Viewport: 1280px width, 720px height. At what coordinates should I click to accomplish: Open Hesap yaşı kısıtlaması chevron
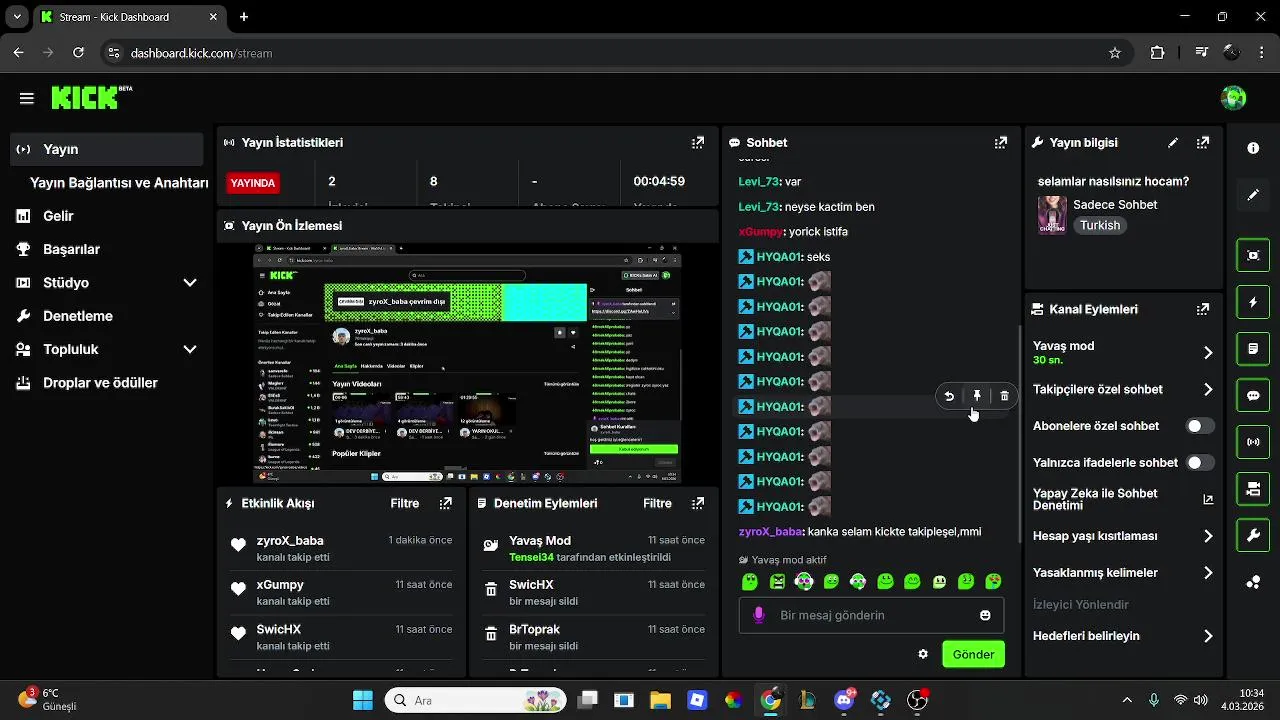click(1208, 536)
